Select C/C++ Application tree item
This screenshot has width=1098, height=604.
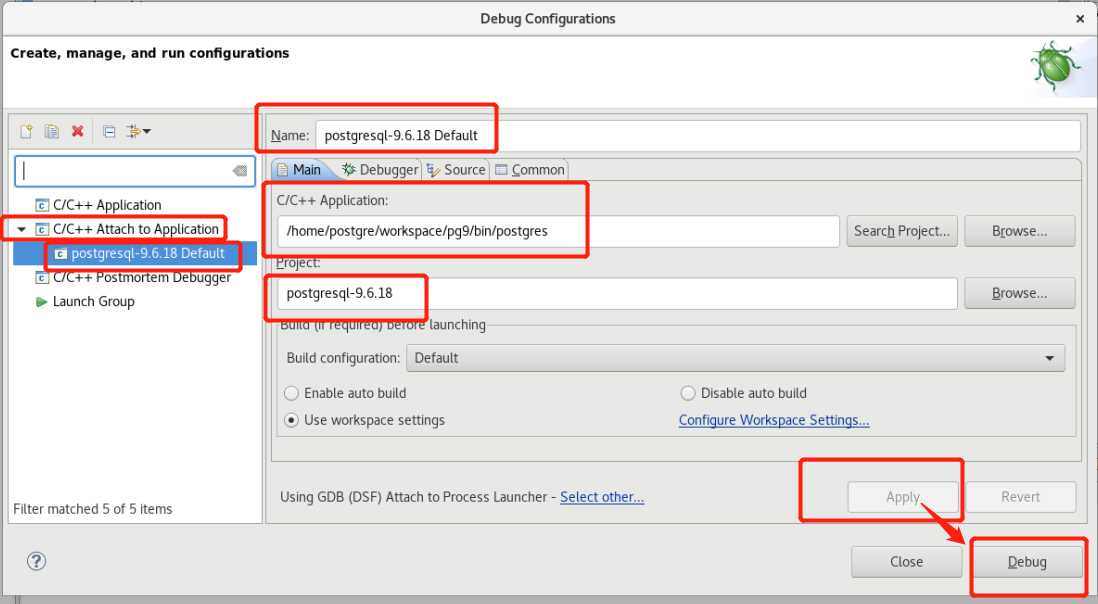pos(107,205)
